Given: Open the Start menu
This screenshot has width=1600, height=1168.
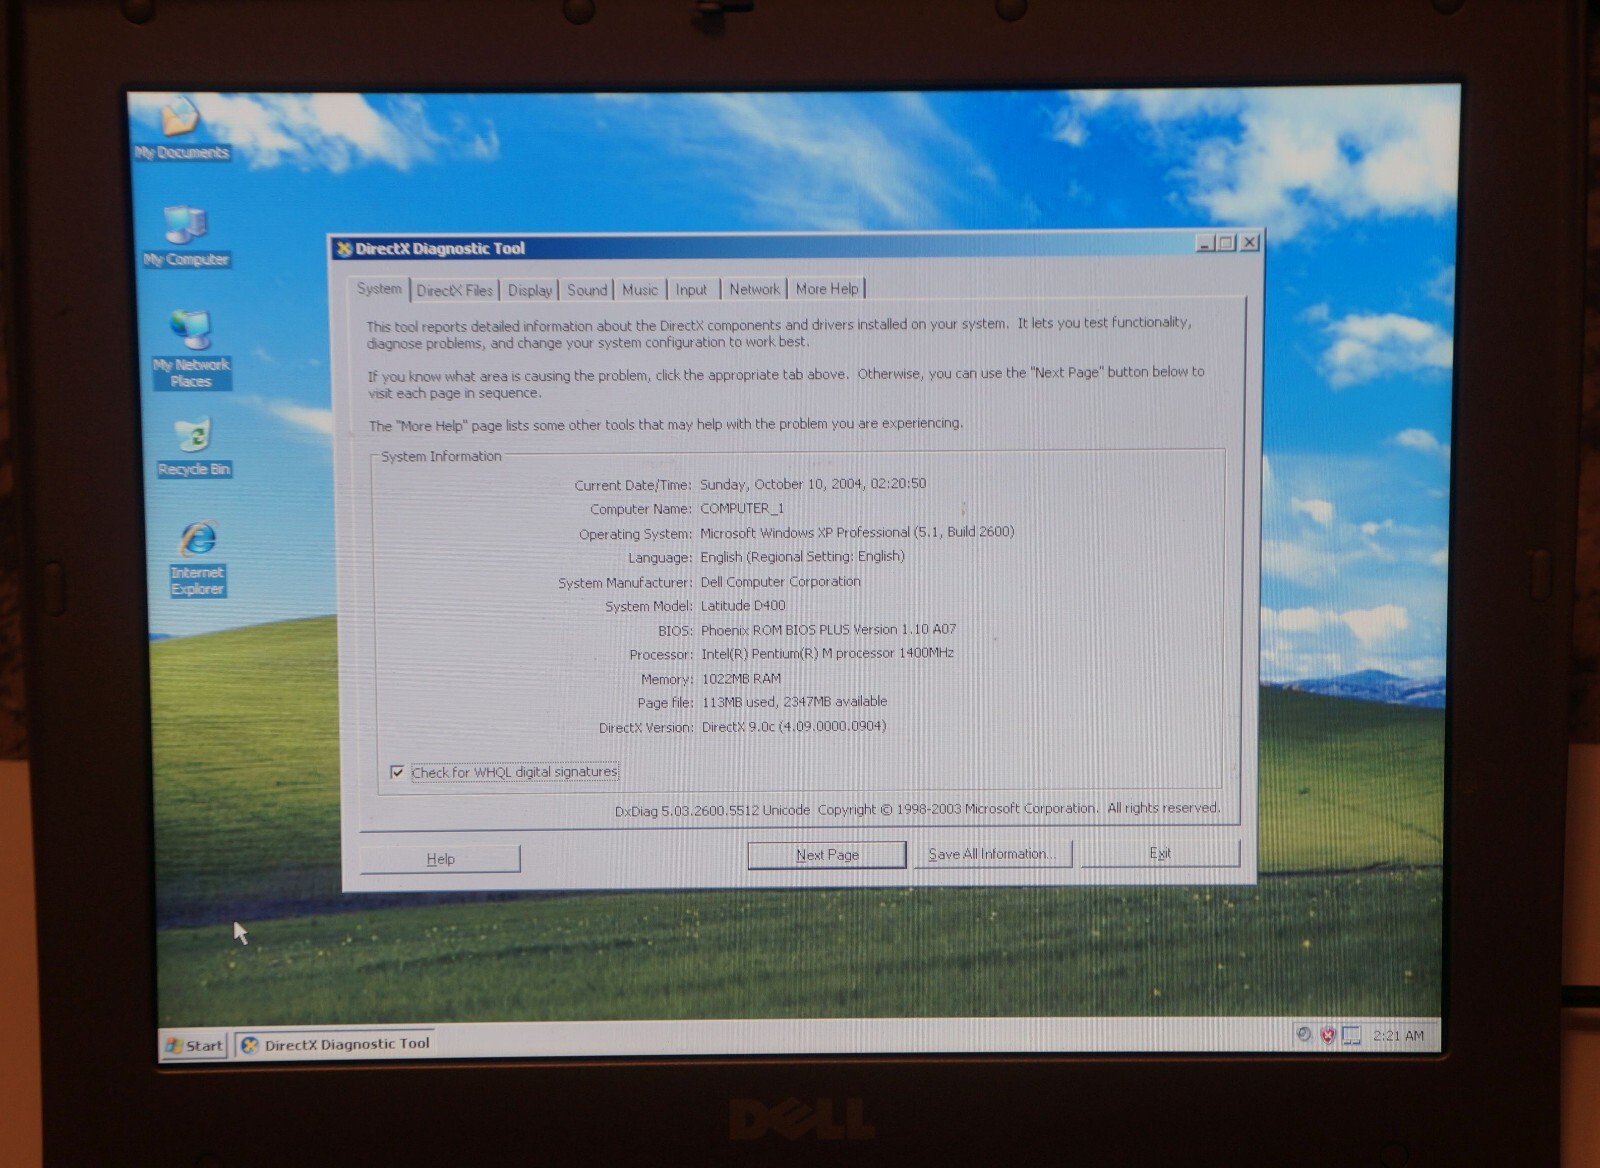Looking at the screenshot, I should tap(194, 1045).
